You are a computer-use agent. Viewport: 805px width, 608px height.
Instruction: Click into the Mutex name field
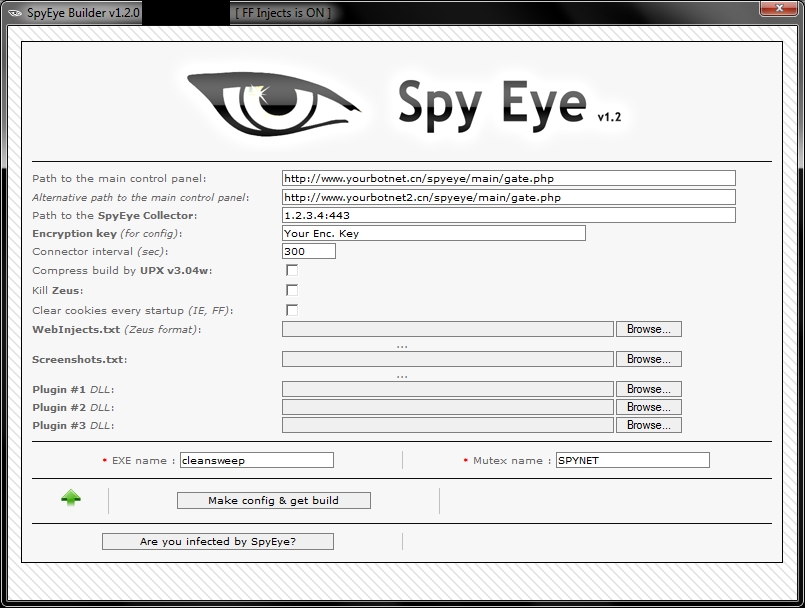(x=632, y=460)
